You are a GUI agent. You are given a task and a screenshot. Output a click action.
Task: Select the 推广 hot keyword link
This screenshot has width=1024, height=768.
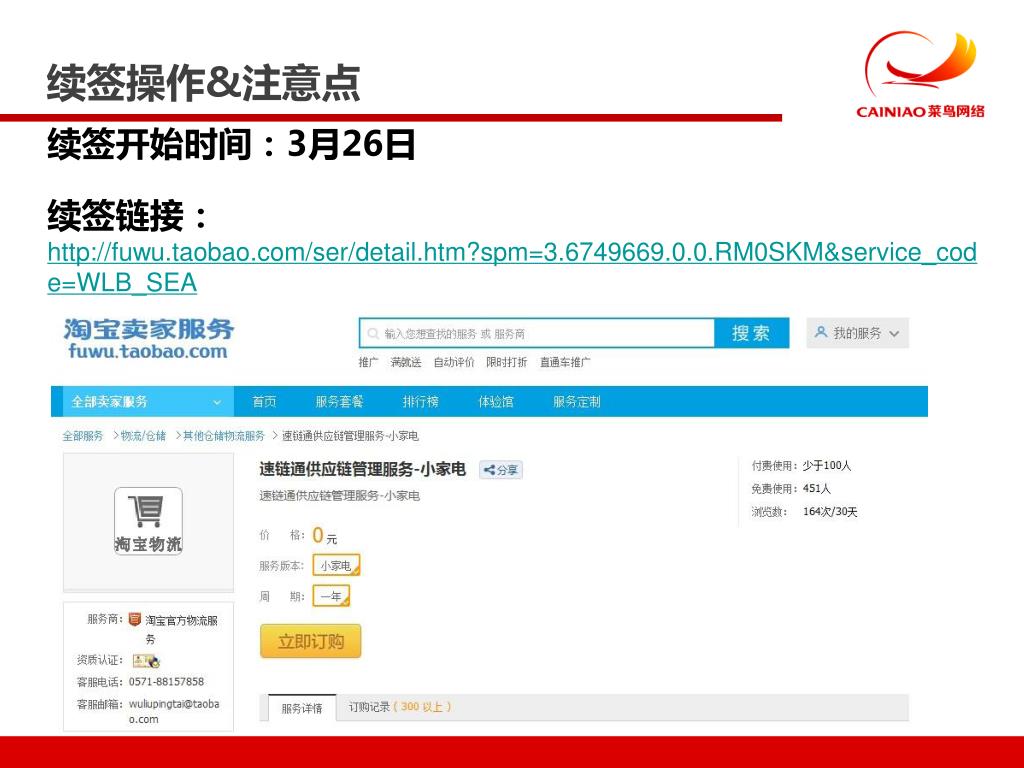368,362
